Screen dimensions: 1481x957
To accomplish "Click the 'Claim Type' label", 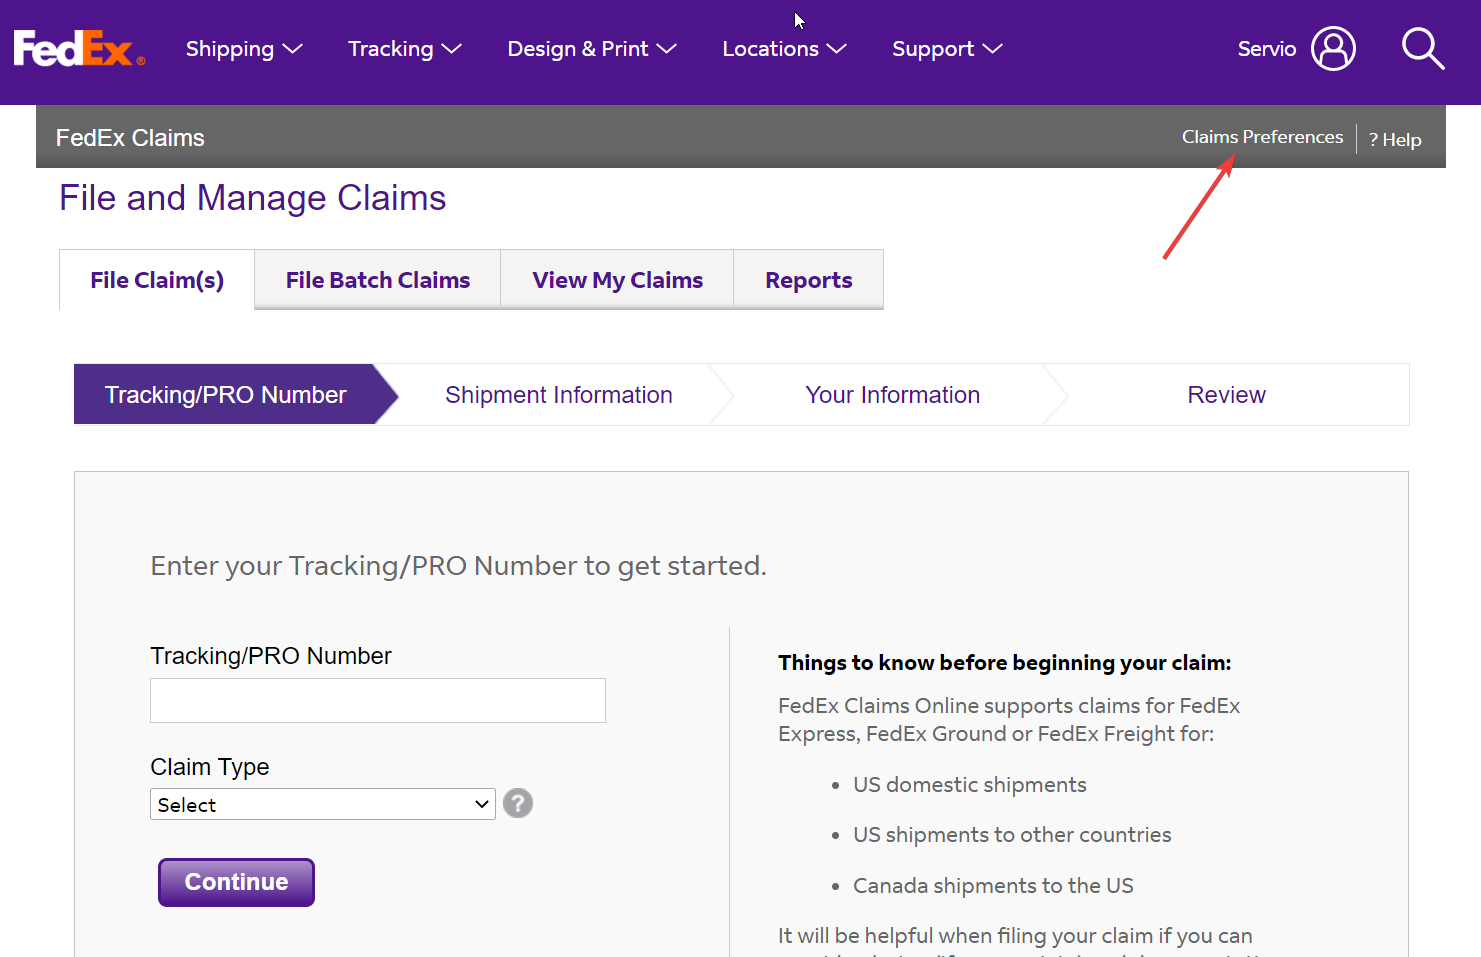I will point(210,767).
